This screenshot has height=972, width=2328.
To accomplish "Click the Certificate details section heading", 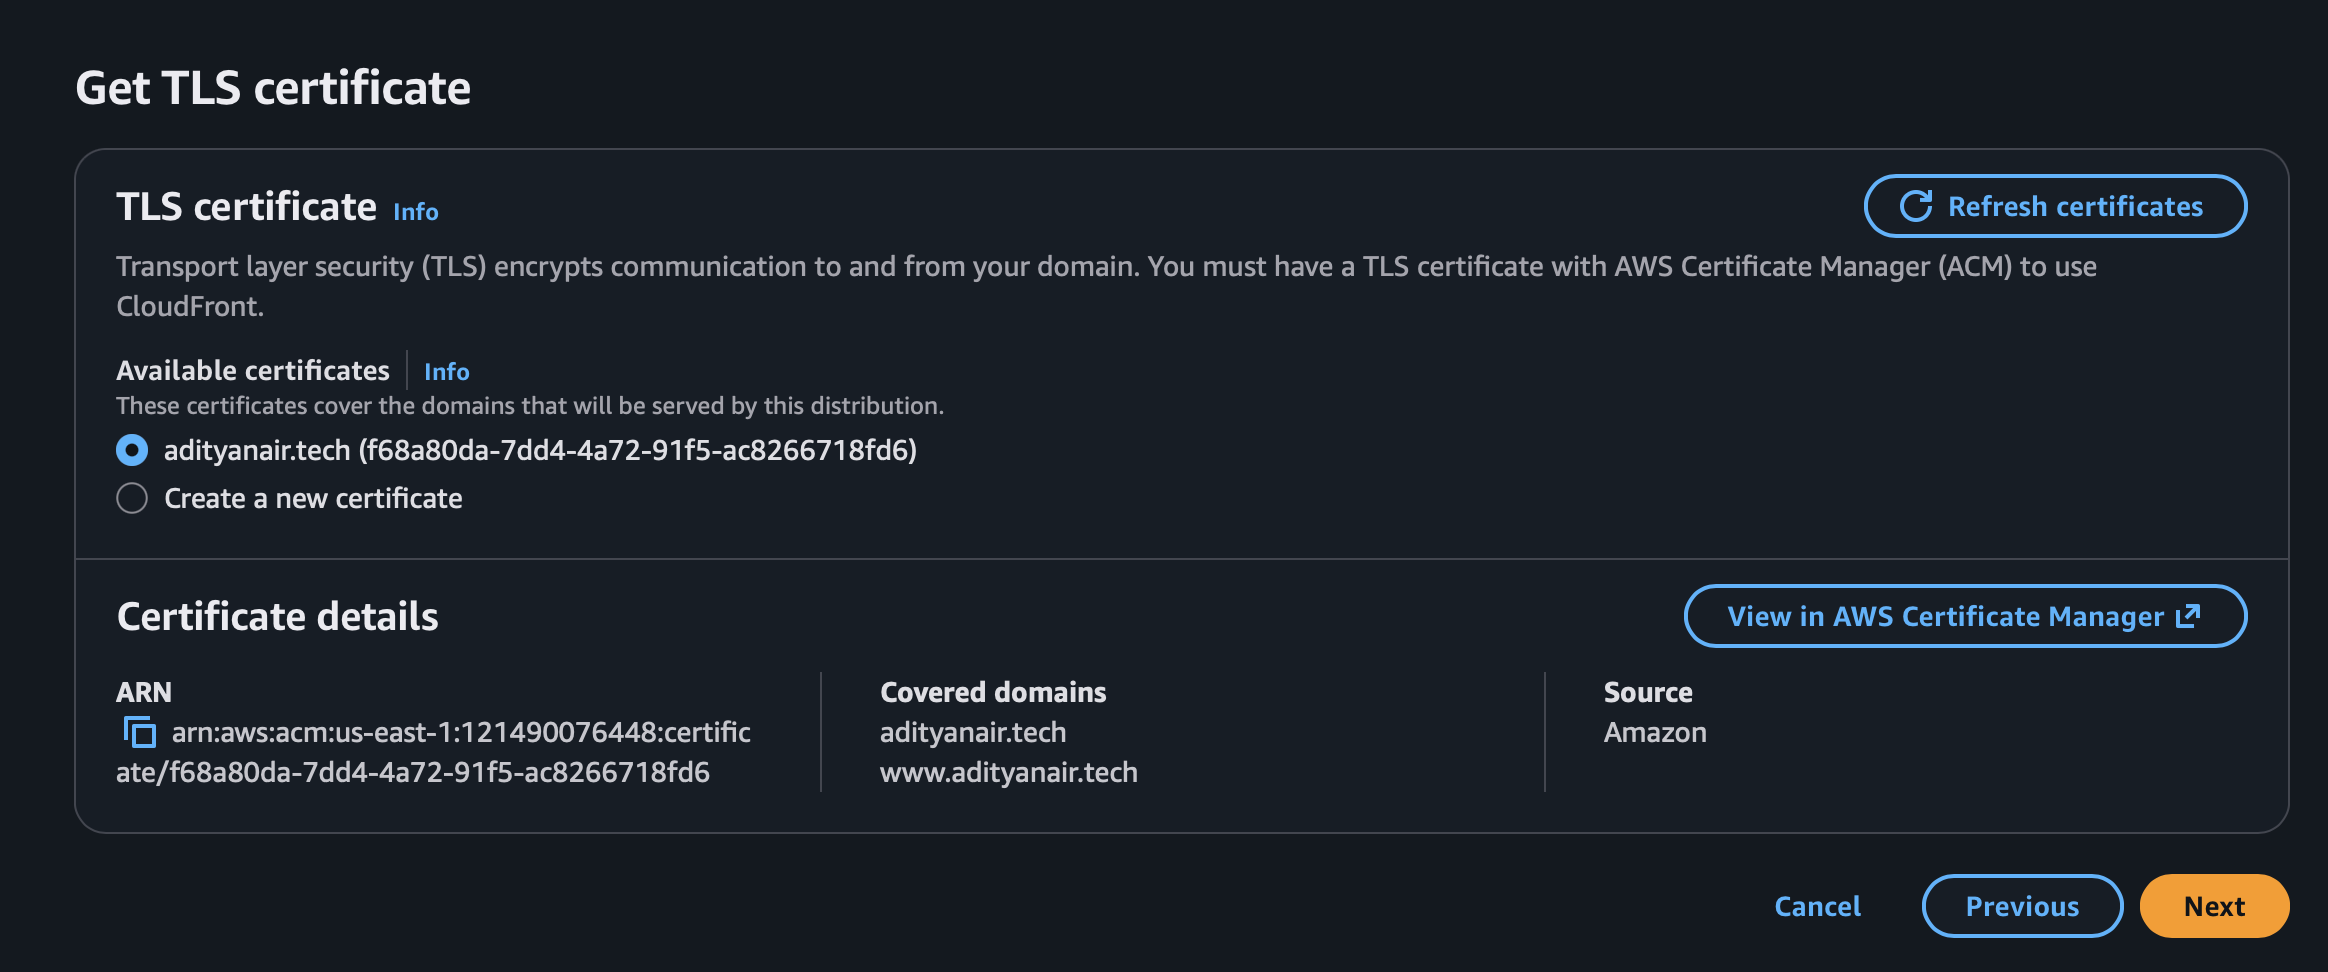I will (278, 617).
